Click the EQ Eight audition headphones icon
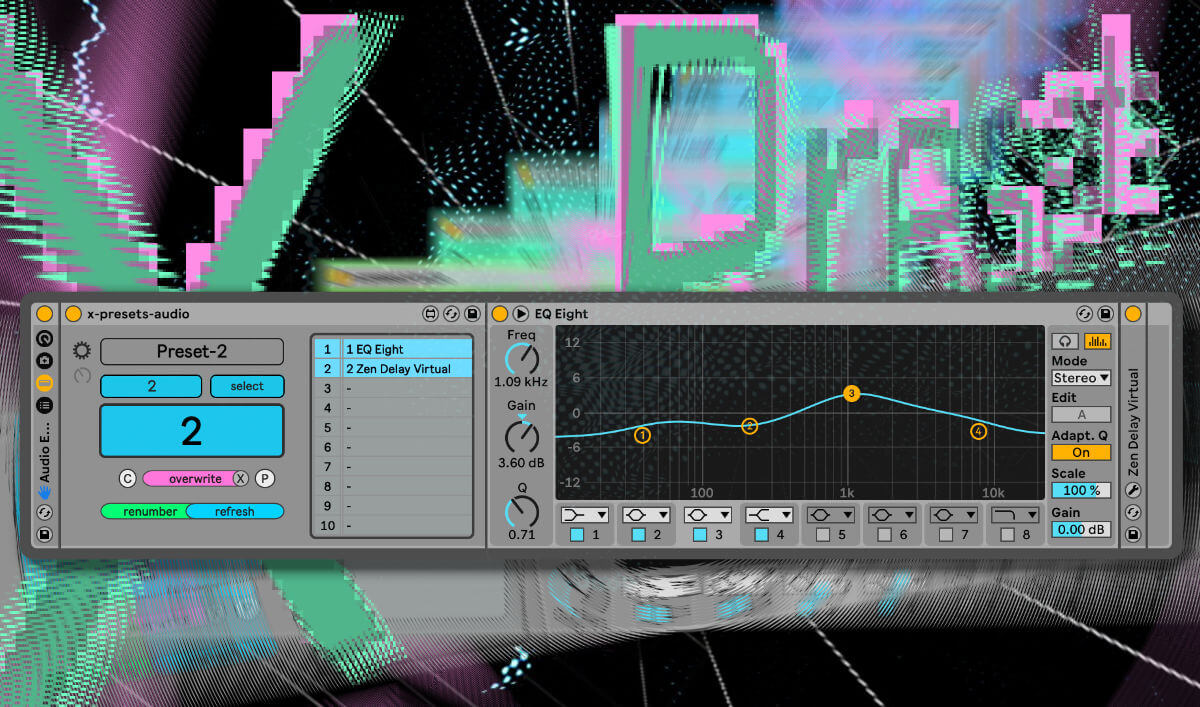The height and width of the screenshot is (707, 1200). pos(1067,341)
